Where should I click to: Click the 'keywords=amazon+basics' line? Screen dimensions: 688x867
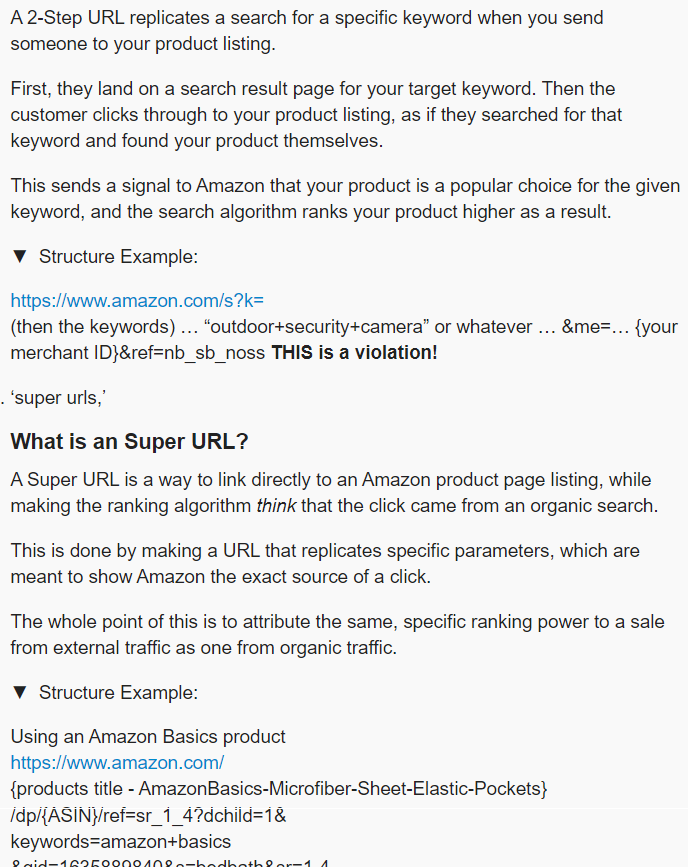pyautogui.click(x=121, y=842)
